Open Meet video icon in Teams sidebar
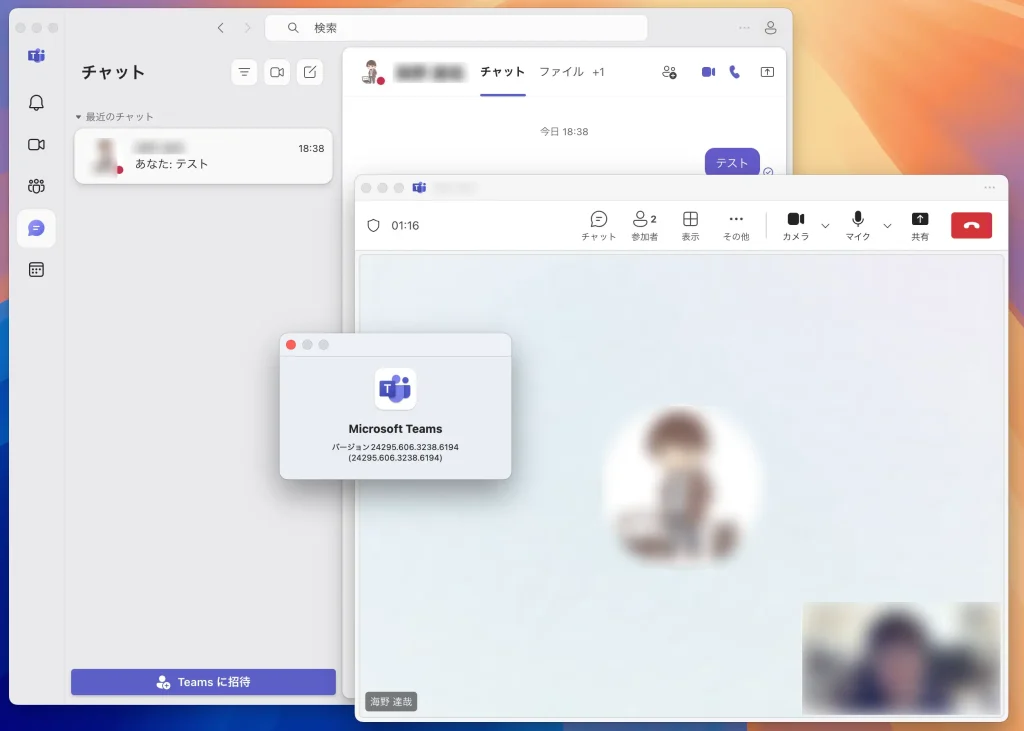 [37, 144]
